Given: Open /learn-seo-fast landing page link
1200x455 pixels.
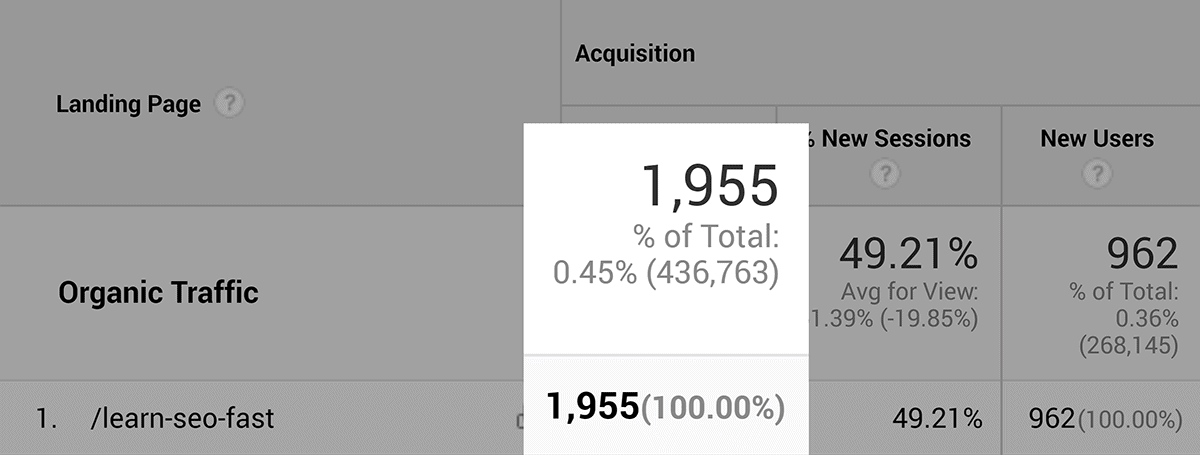Looking at the screenshot, I should tap(182, 417).
